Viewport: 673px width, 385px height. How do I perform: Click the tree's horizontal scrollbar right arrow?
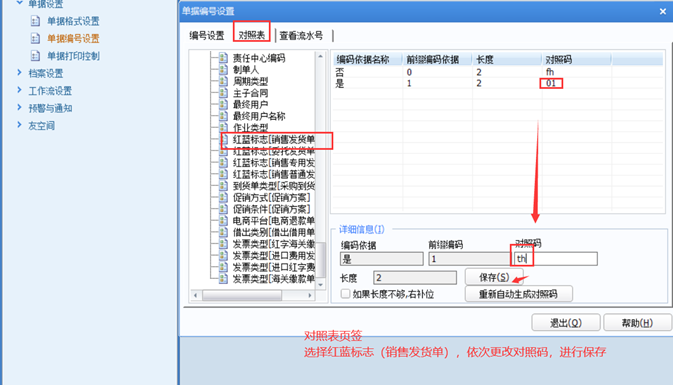click(310, 295)
